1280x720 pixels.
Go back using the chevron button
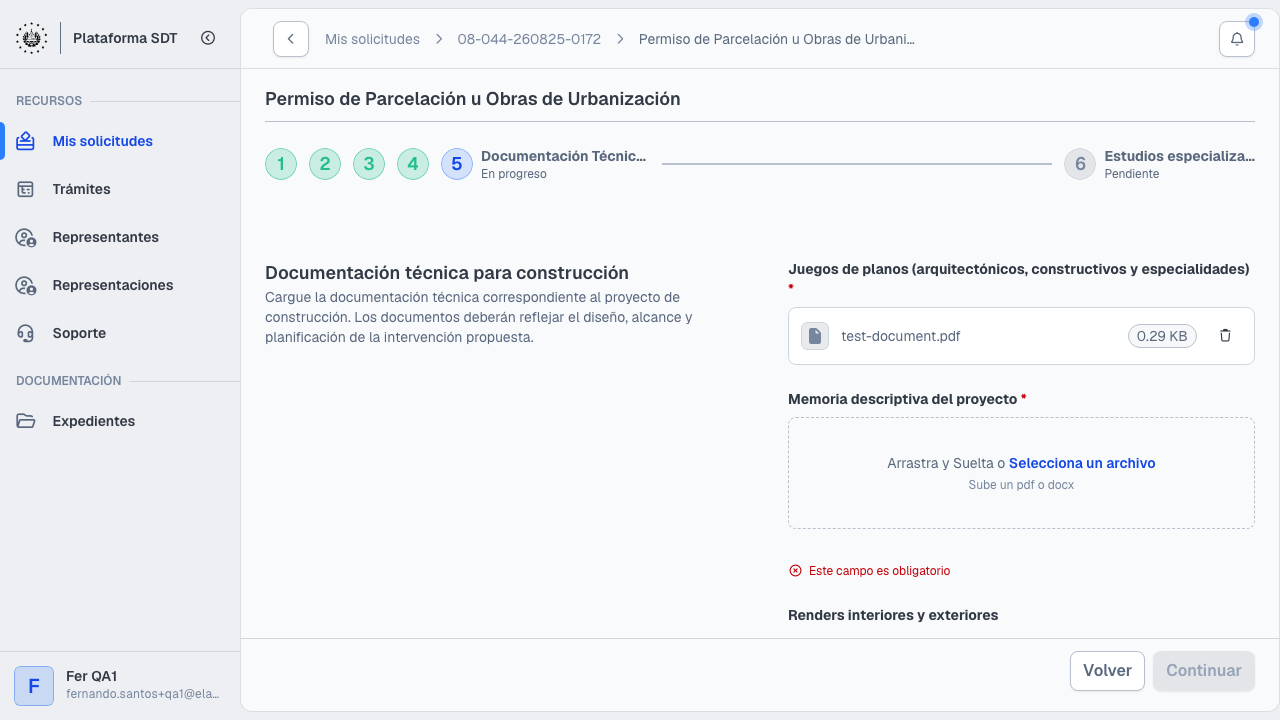tap(290, 39)
